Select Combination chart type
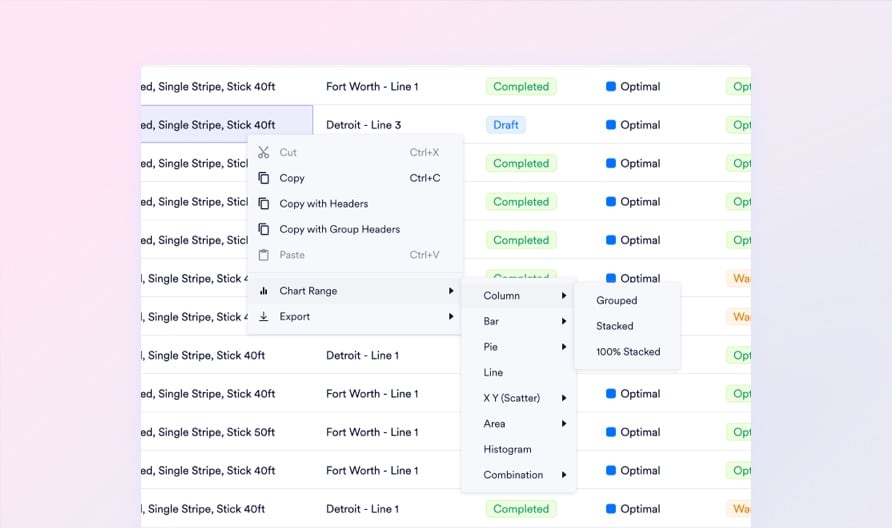The width and height of the screenshot is (892, 528). pyautogui.click(x=518, y=475)
